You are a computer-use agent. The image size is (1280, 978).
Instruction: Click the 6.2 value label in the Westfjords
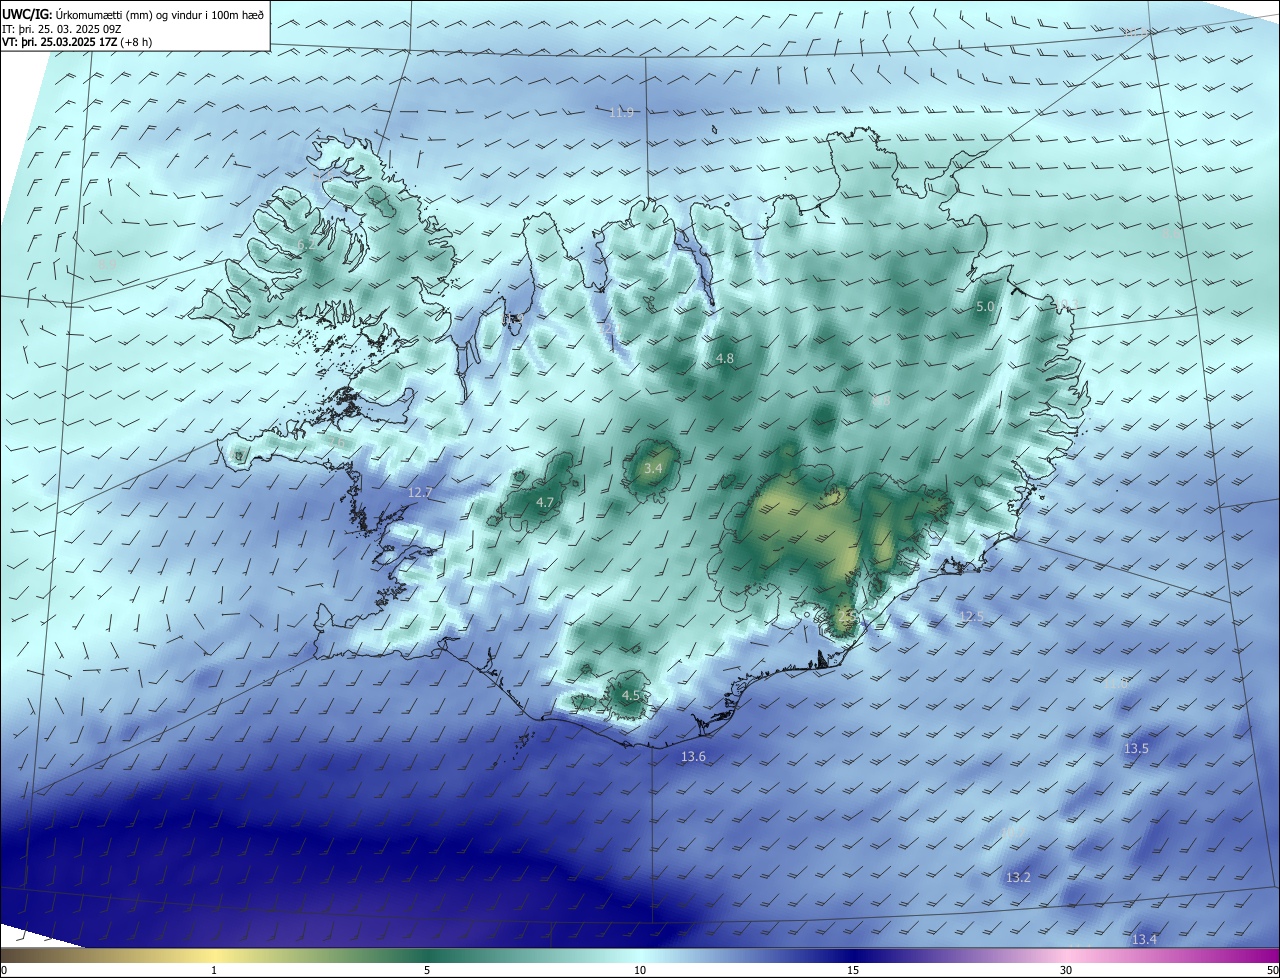tap(306, 244)
